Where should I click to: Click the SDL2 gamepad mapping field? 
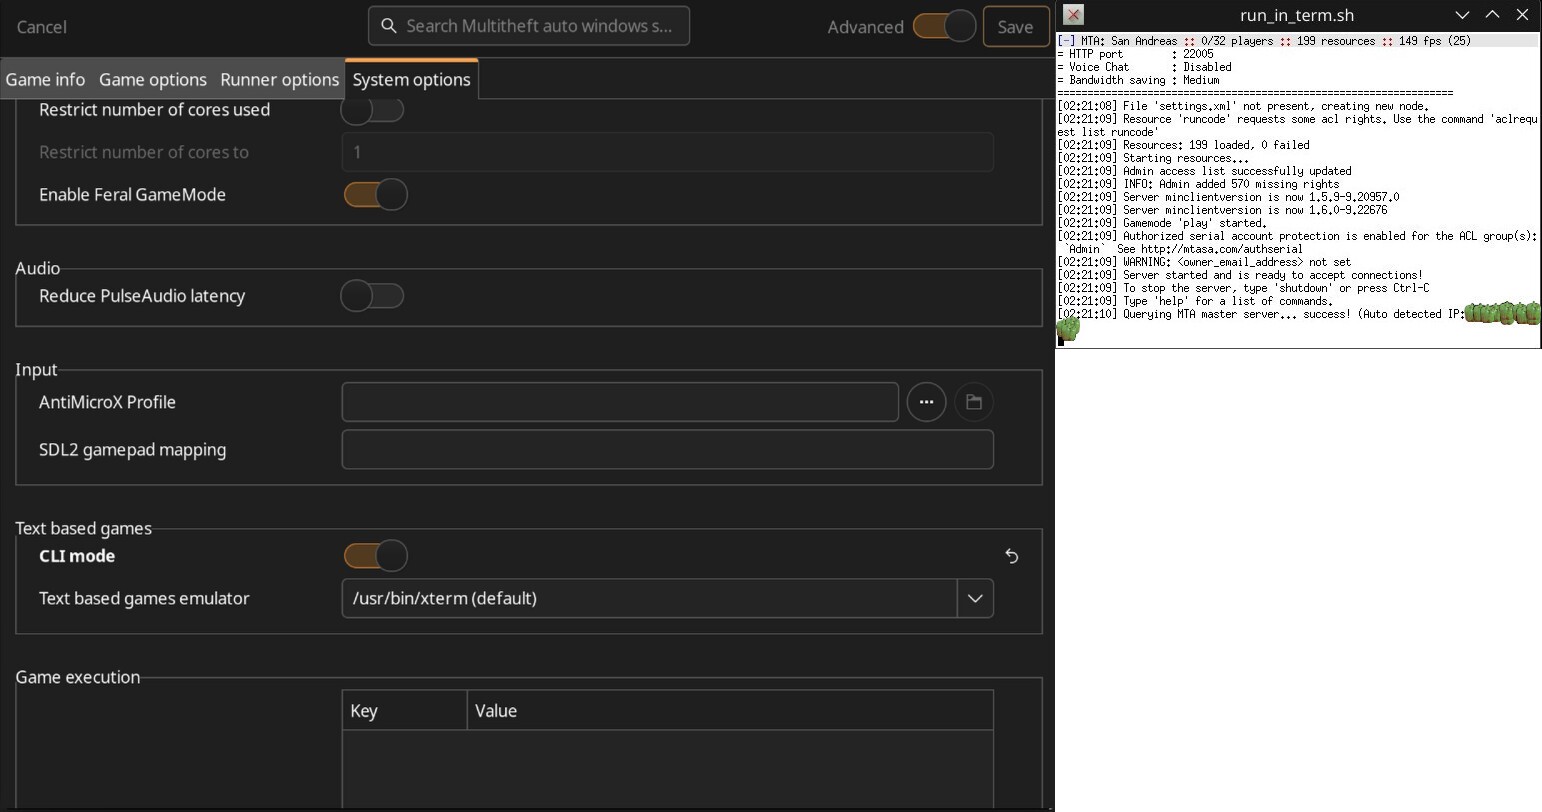point(667,450)
